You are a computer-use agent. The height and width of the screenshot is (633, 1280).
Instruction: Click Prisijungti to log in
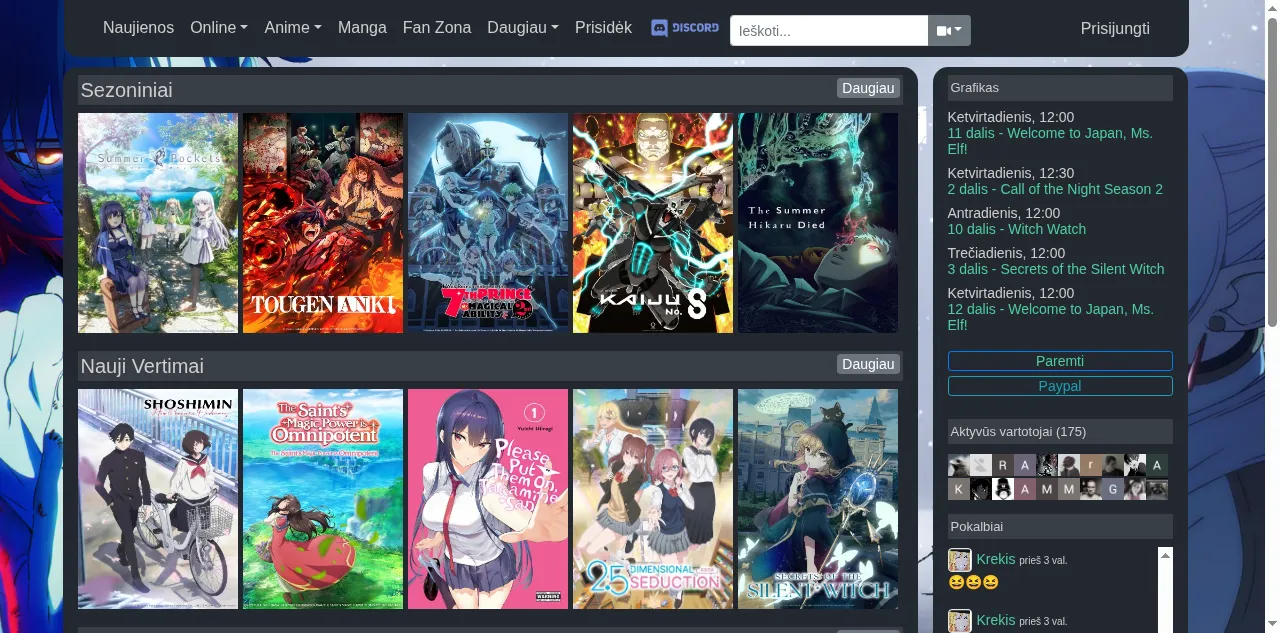coord(1115,28)
